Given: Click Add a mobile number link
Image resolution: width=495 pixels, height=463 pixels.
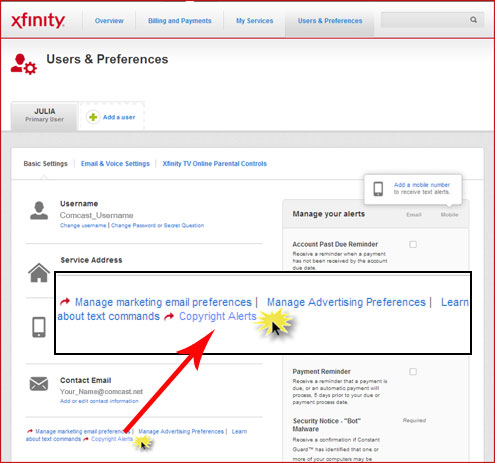Looking at the screenshot, I should pyautogui.click(x=422, y=185).
